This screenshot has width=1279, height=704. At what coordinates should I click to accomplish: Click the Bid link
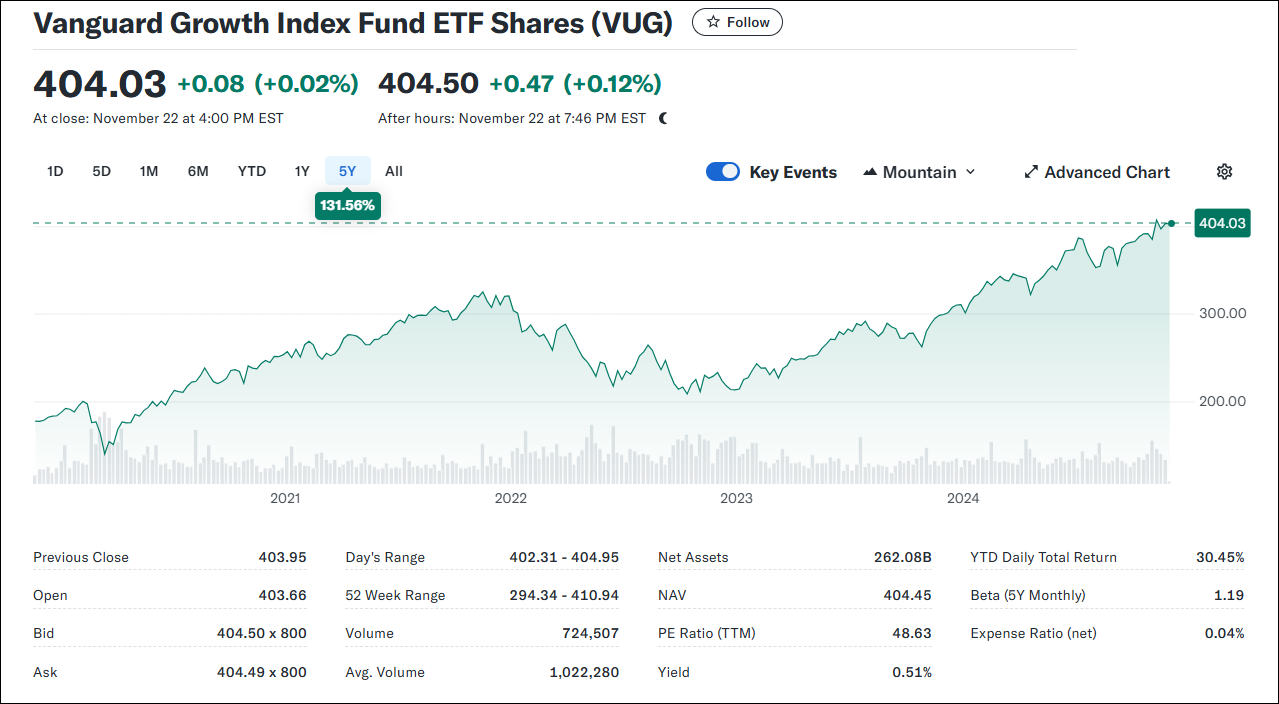tap(45, 633)
